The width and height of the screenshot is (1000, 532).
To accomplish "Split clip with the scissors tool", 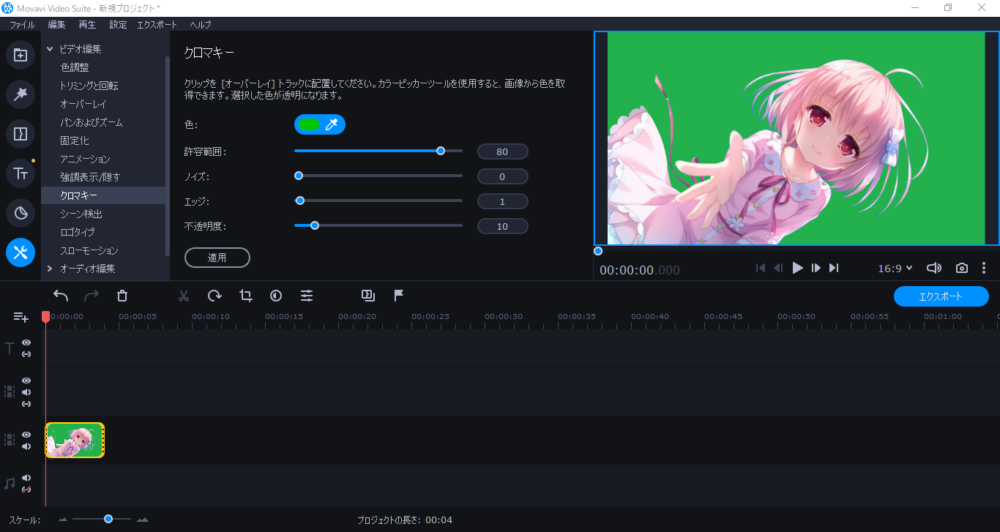I will click(184, 295).
